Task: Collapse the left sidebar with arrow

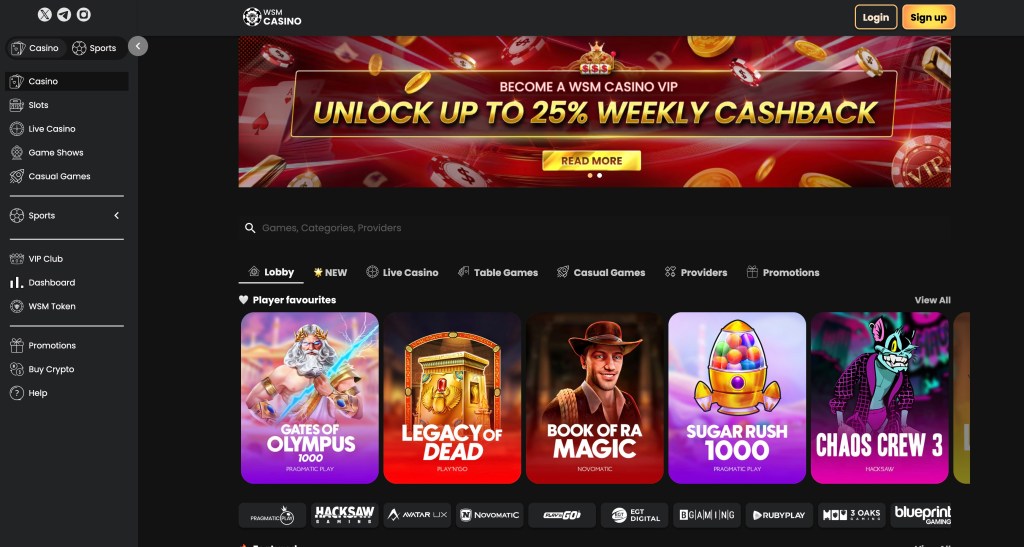Action: pyautogui.click(x=138, y=46)
